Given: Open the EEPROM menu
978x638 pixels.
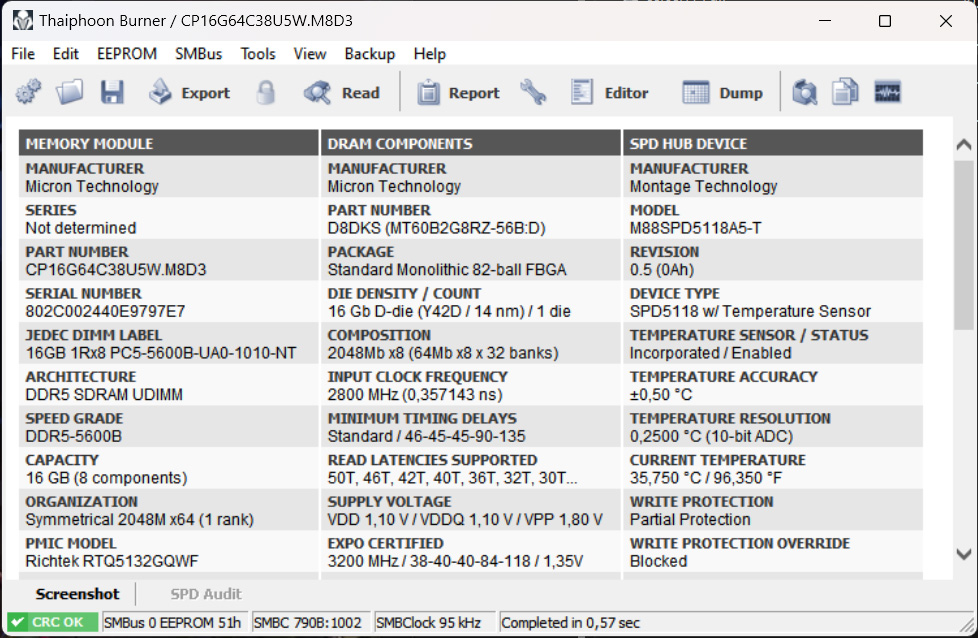Looking at the screenshot, I should [x=127, y=54].
